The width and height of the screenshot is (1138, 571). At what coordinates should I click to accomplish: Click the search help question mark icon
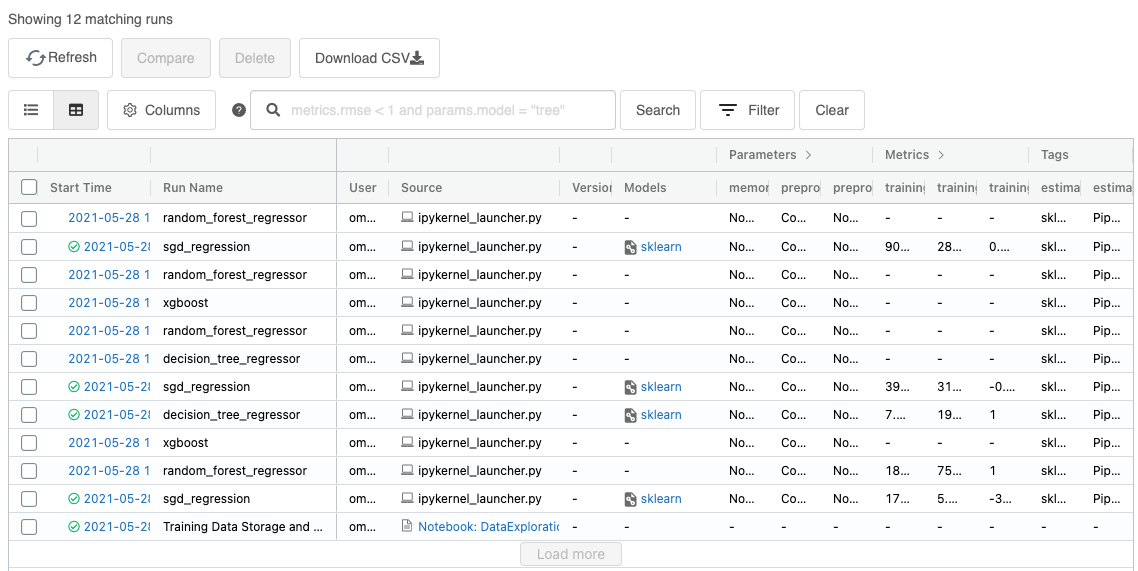(239, 110)
